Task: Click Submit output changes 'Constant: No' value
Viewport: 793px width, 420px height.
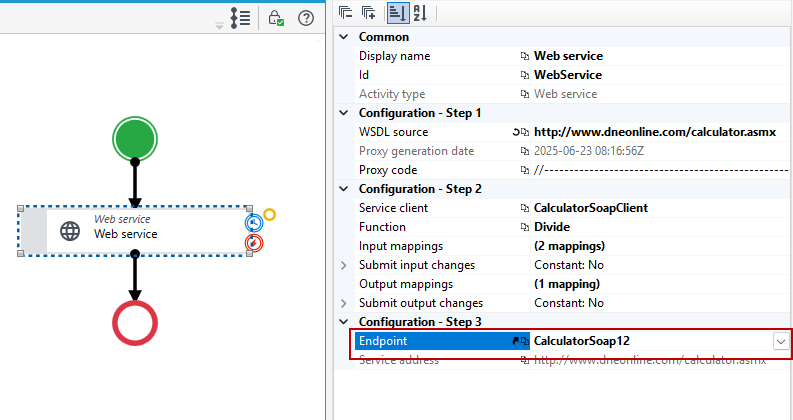Action: point(569,303)
